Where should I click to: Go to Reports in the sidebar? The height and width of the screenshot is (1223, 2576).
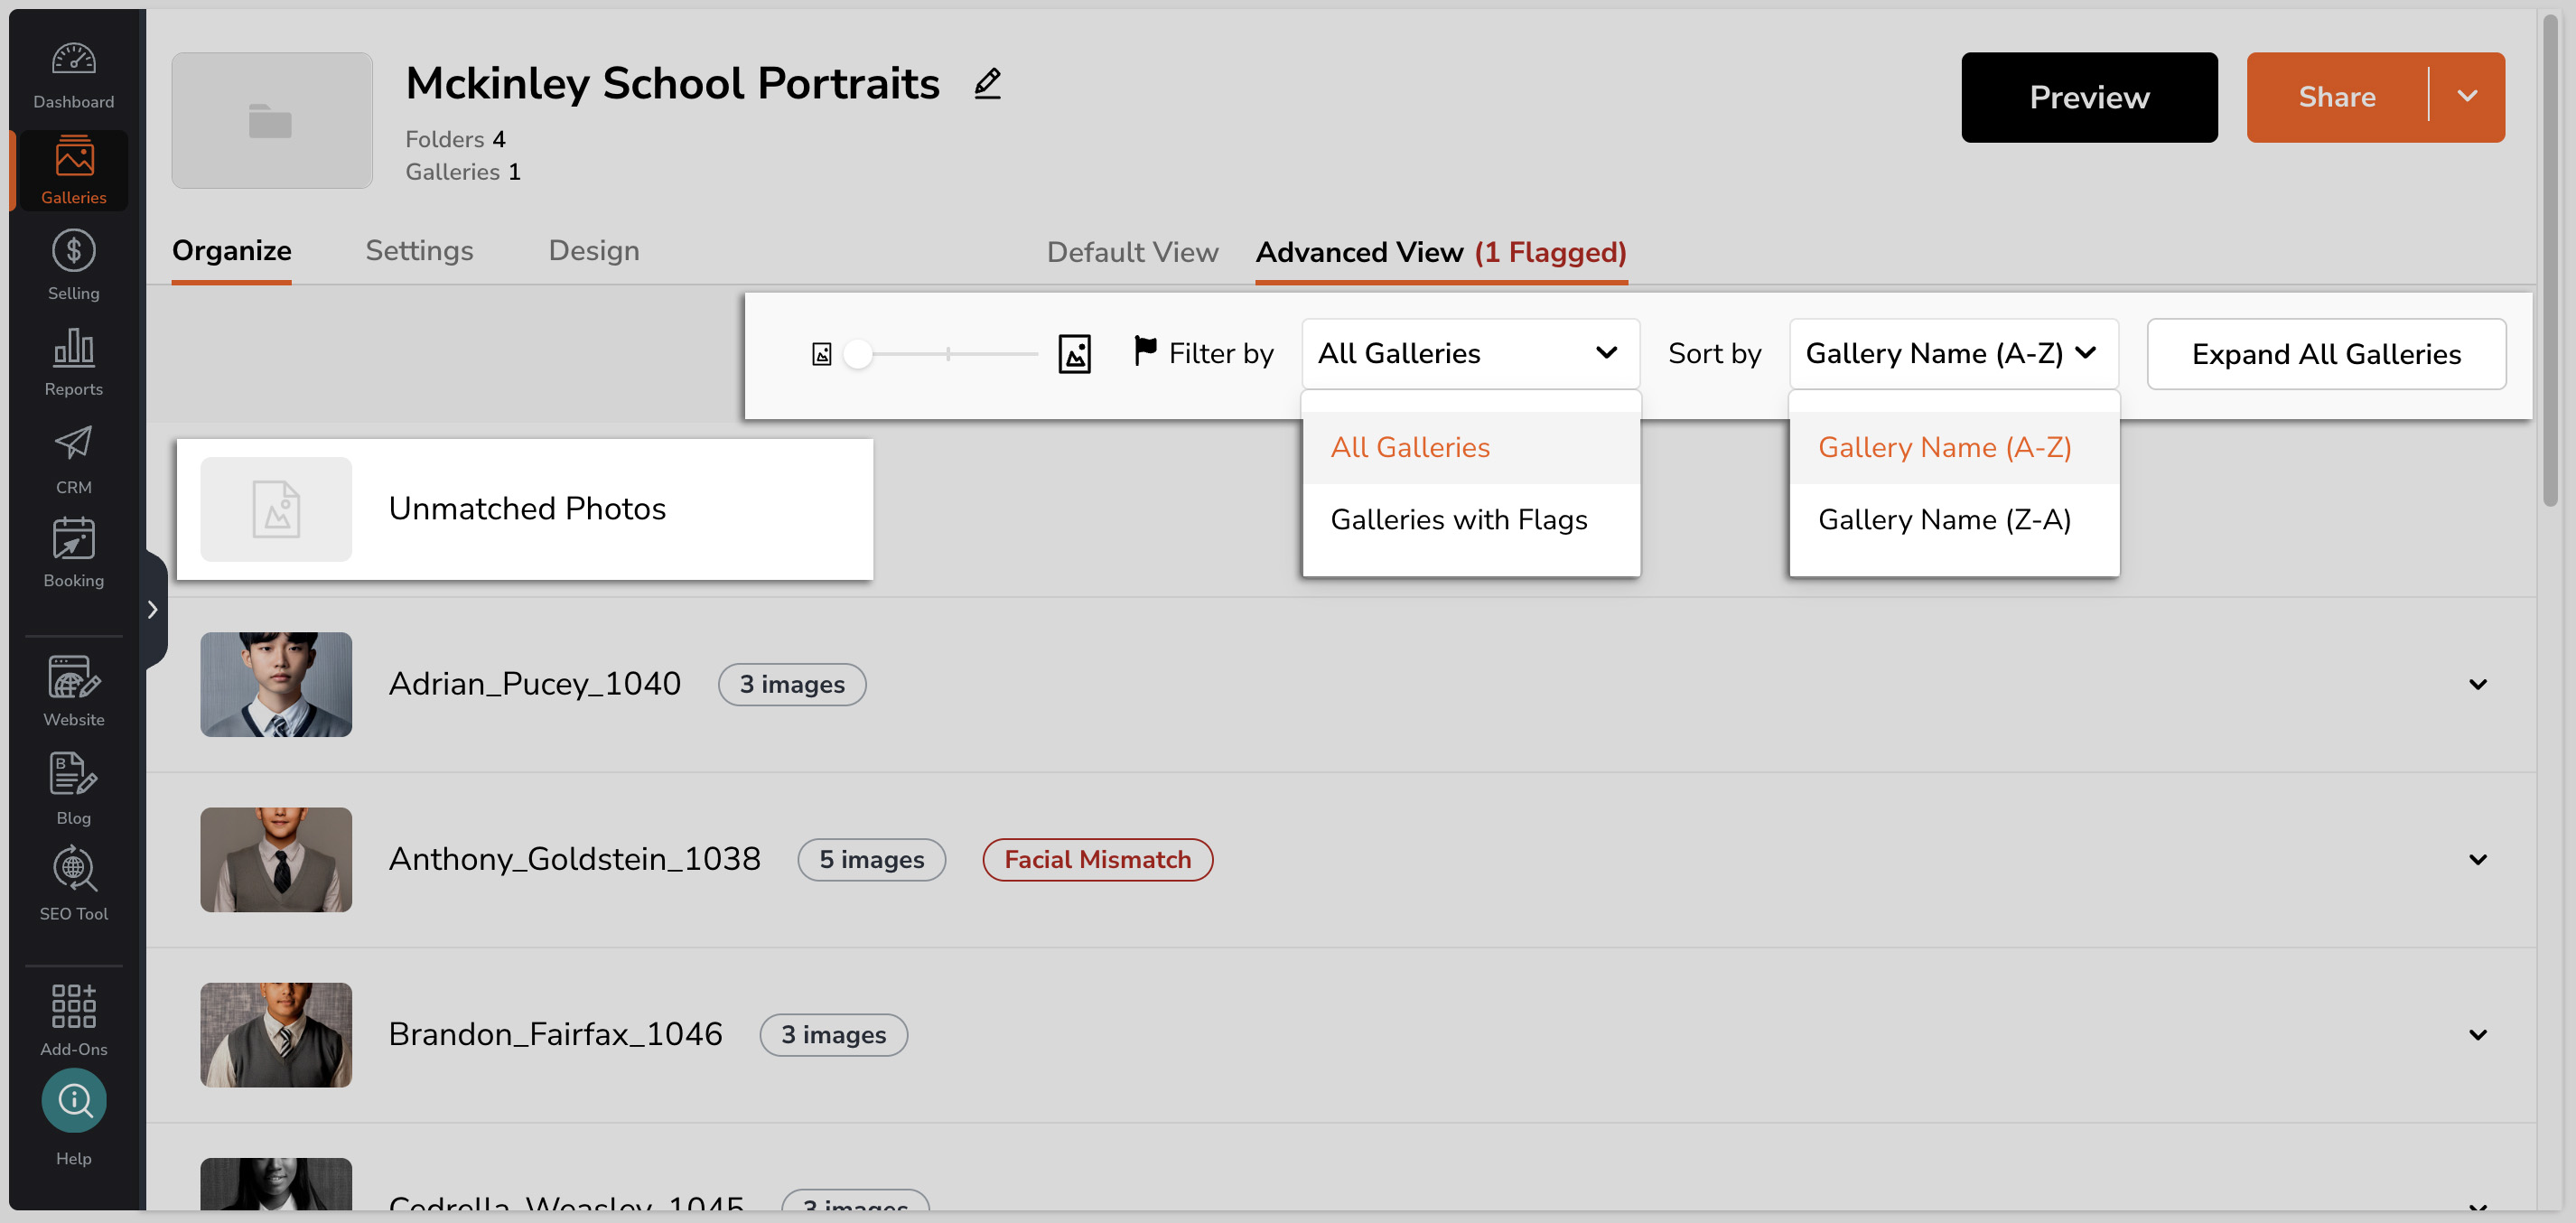pyautogui.click(x=73, y=362)
